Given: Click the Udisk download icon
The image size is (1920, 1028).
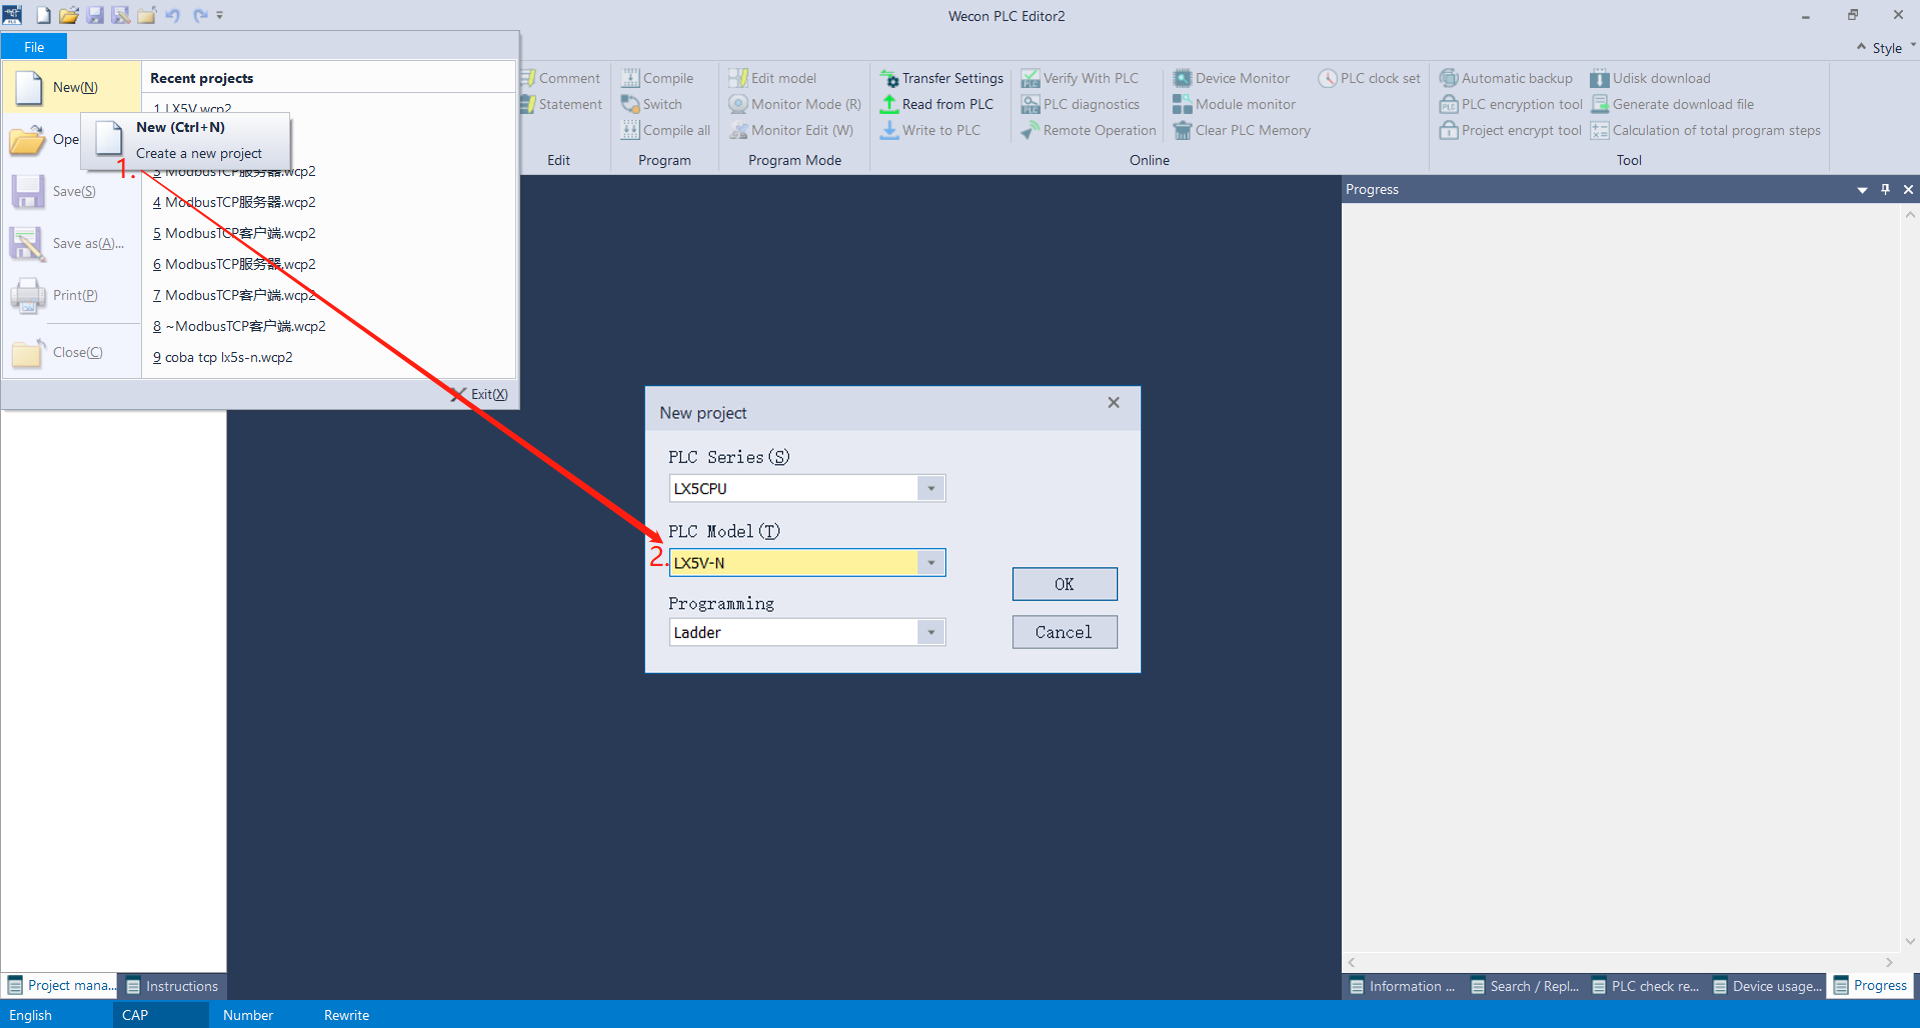Looking at the screenshot, I should tap(1599, 78).
